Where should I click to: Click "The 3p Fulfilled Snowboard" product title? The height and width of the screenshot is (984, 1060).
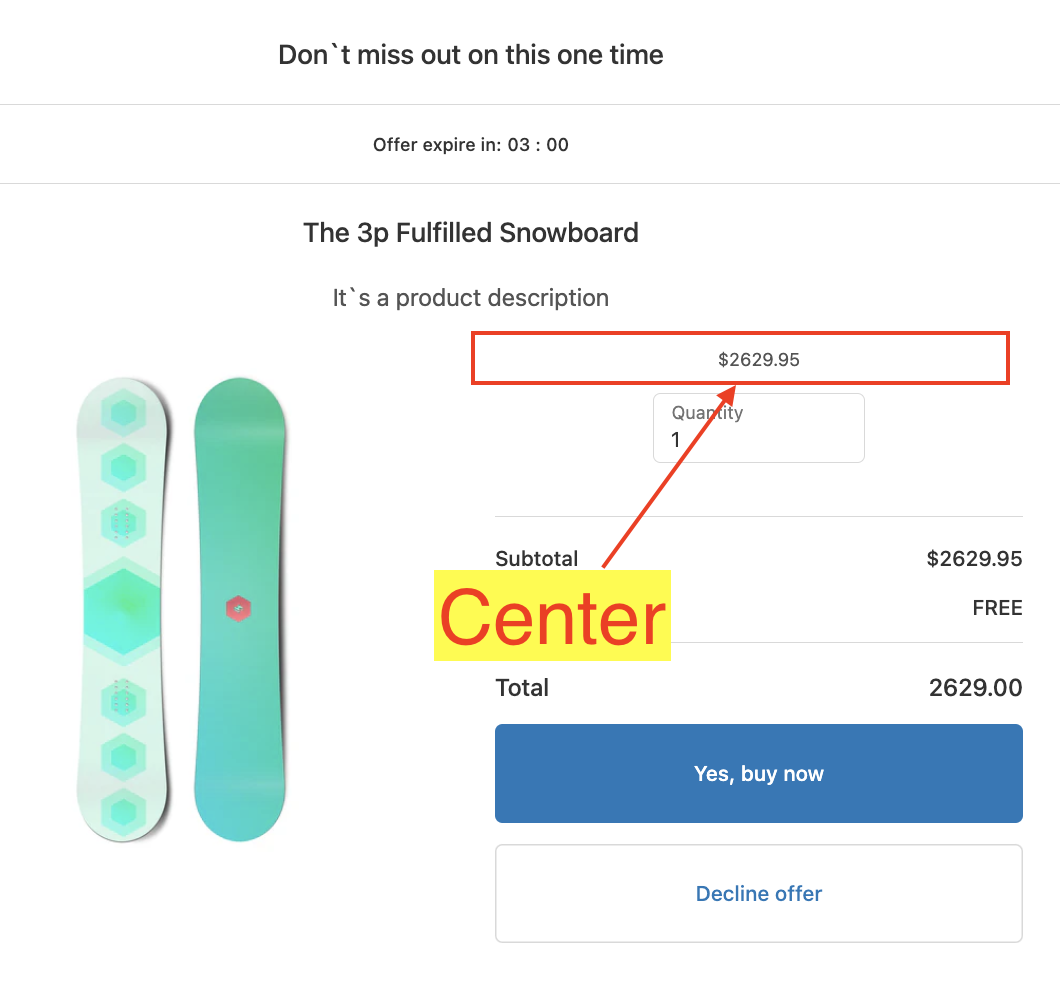[471, 233]
